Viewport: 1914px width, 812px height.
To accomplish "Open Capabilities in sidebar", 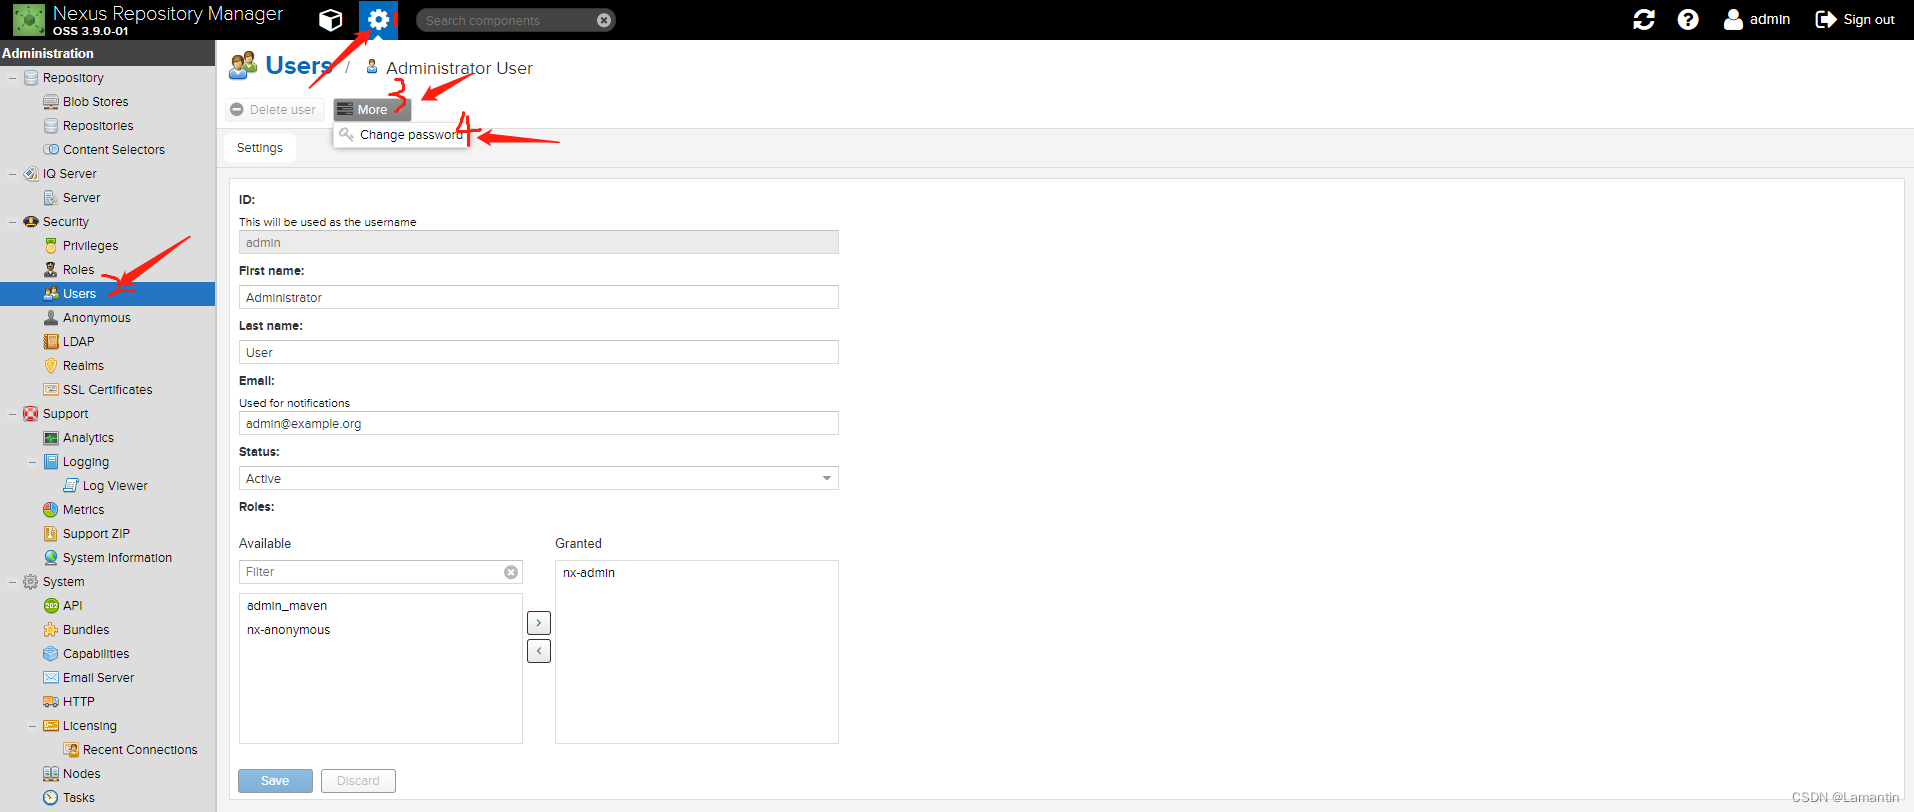I will tap(96, 654).
